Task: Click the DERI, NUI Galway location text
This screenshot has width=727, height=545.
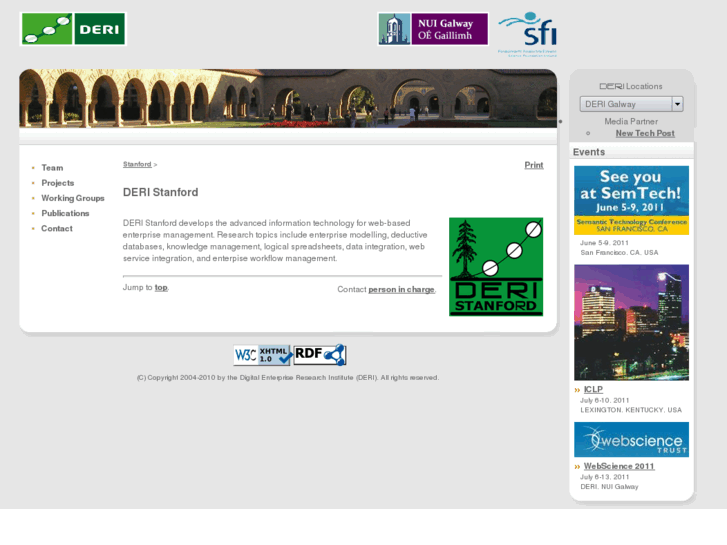Action: coord(609,487)
